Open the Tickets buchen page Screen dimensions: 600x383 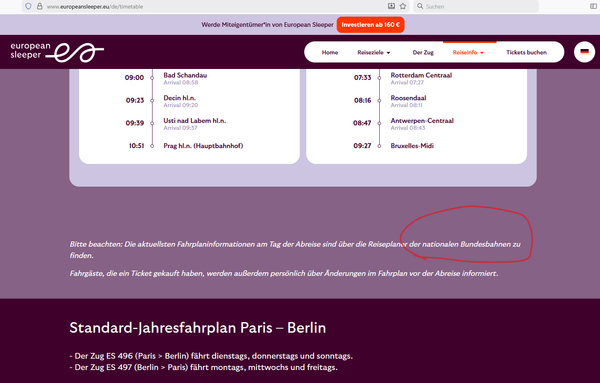(527, 52)
